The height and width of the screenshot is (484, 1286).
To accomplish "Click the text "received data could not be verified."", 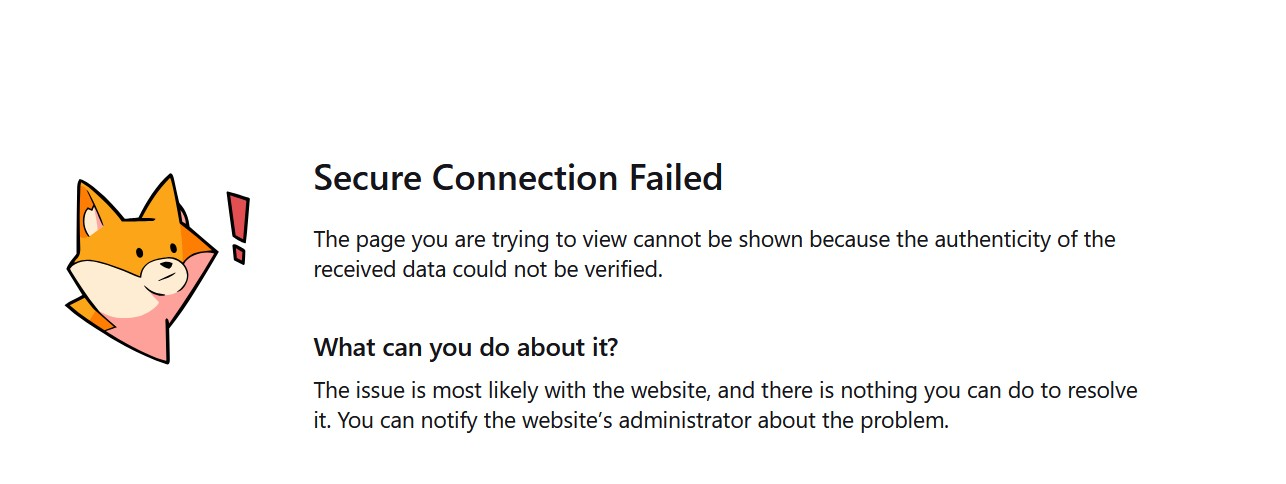I will (x=488, y=269).
